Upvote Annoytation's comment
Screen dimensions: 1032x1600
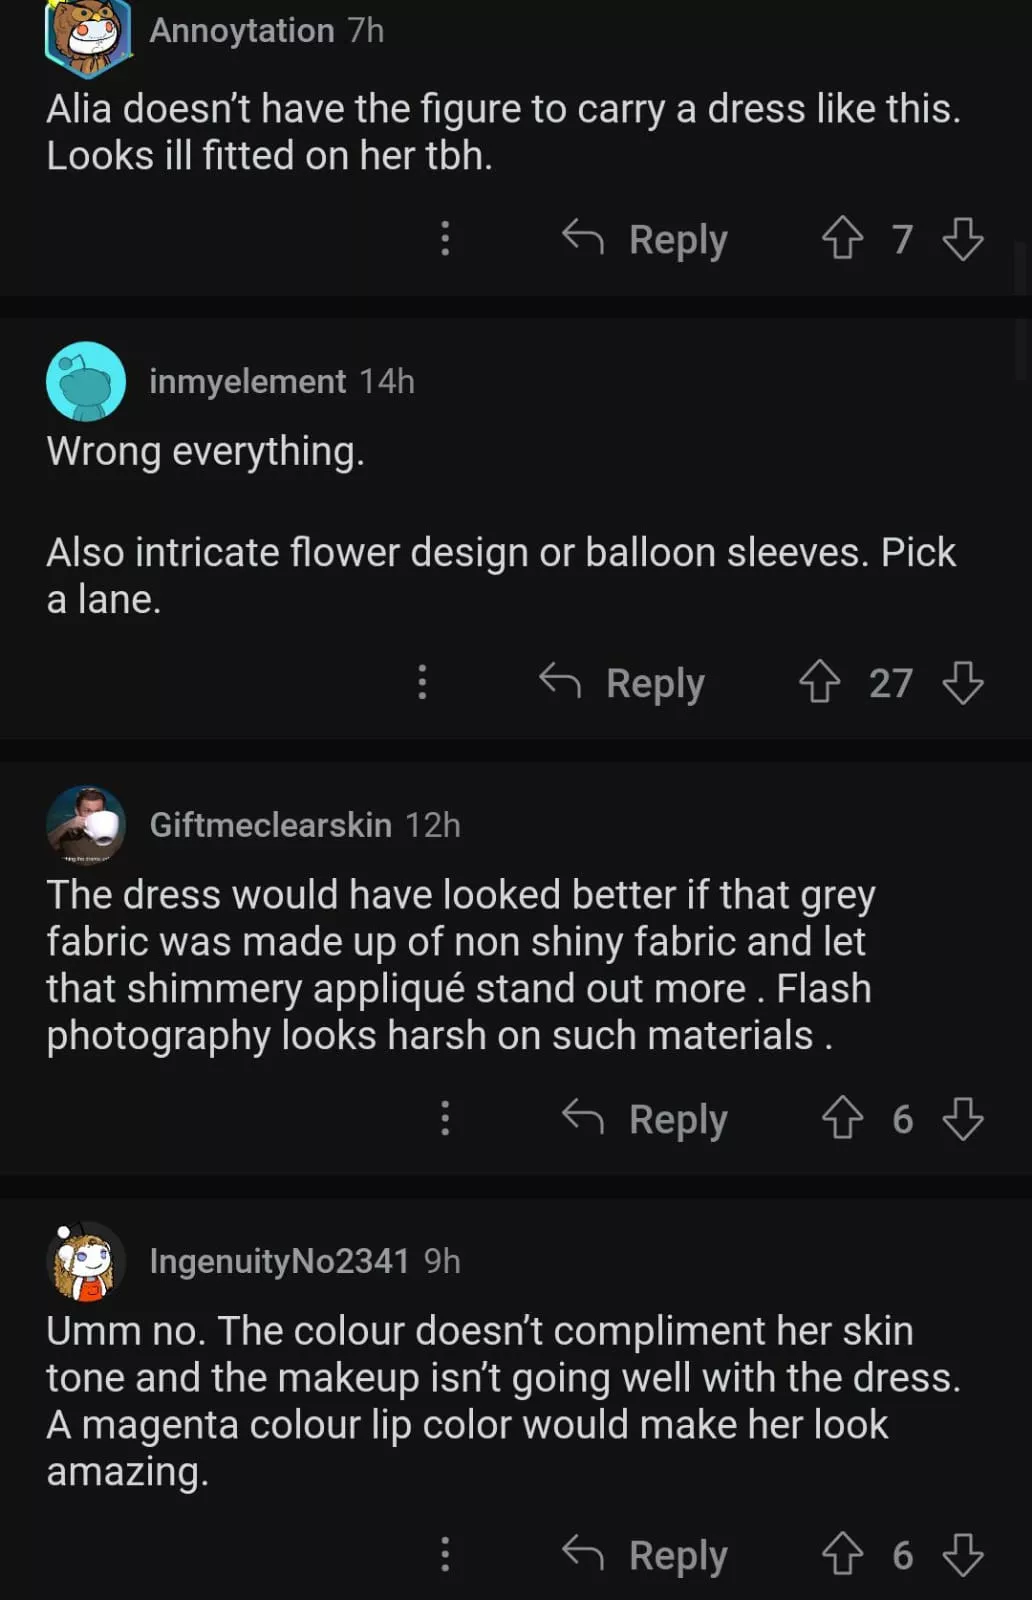[842, 239]
